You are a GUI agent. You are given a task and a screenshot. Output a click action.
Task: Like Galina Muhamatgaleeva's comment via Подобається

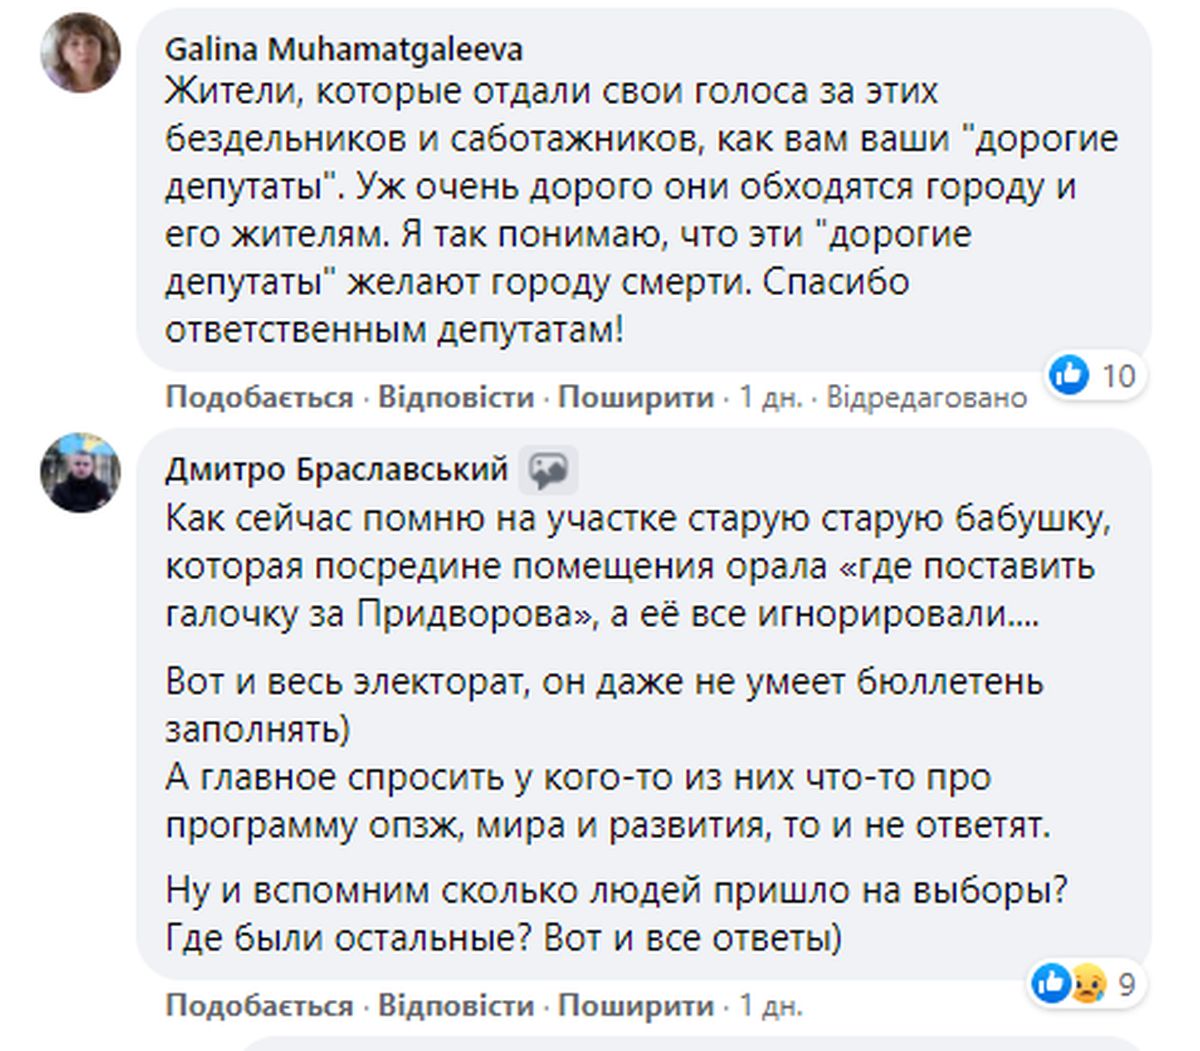pyautogui.click(x=259, y=398)
